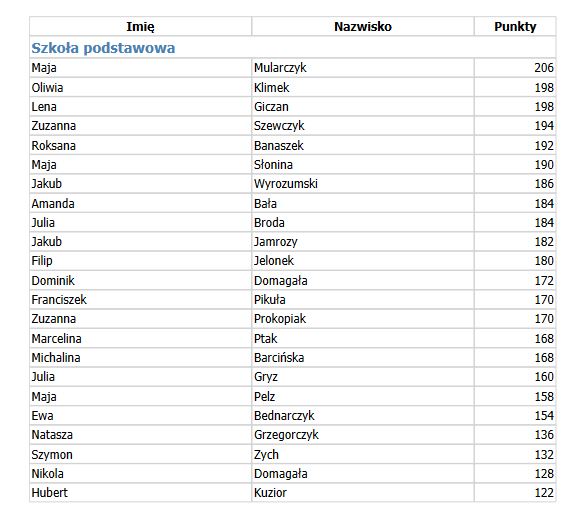Click the surname Mularczyk
This screenshot has height=524, width=583.
point(280,68)
